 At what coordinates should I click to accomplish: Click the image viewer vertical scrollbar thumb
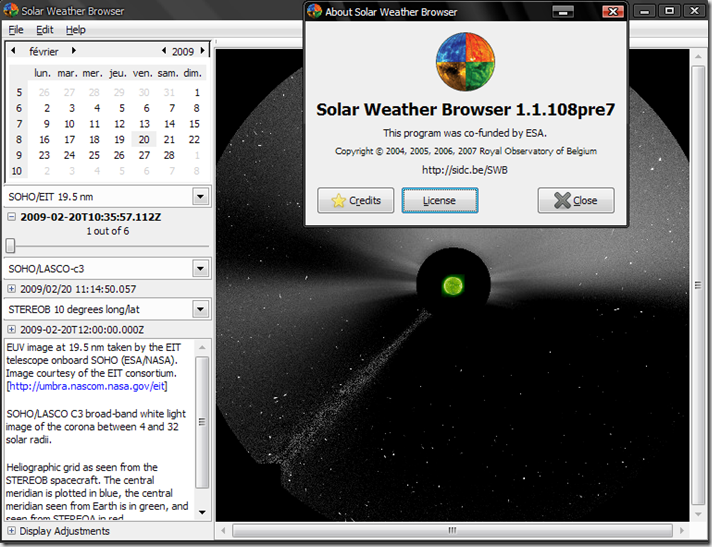point(698,285)
